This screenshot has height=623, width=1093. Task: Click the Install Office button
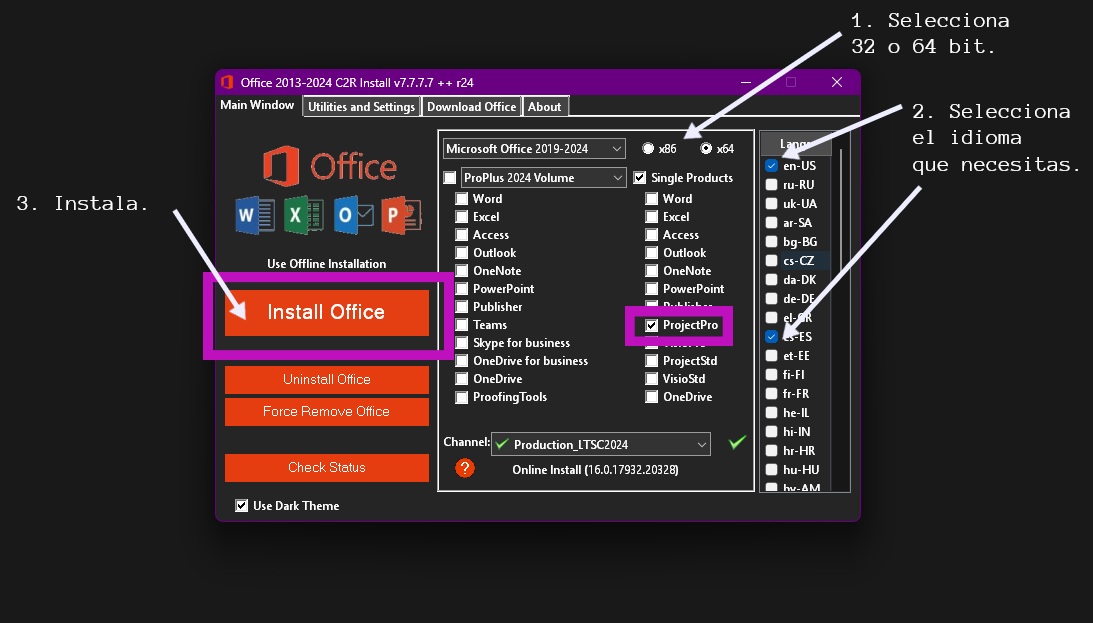click(326, 312)
